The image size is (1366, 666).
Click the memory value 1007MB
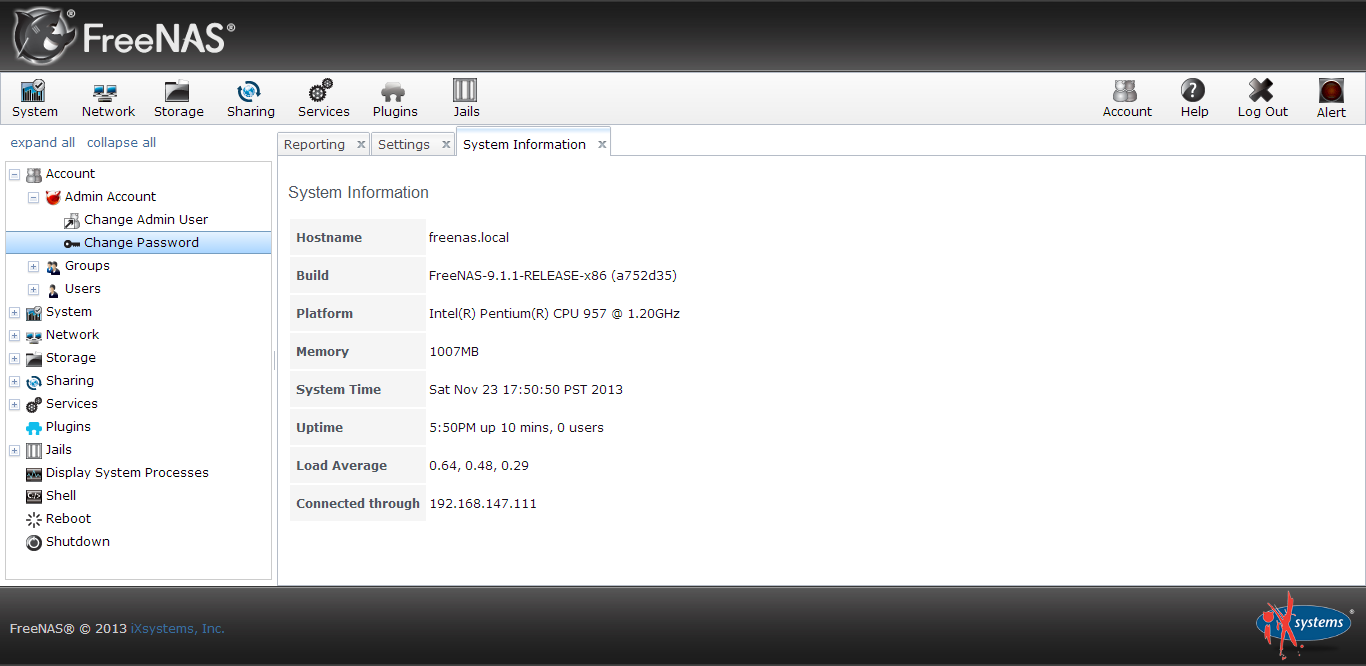click(454, 352)
